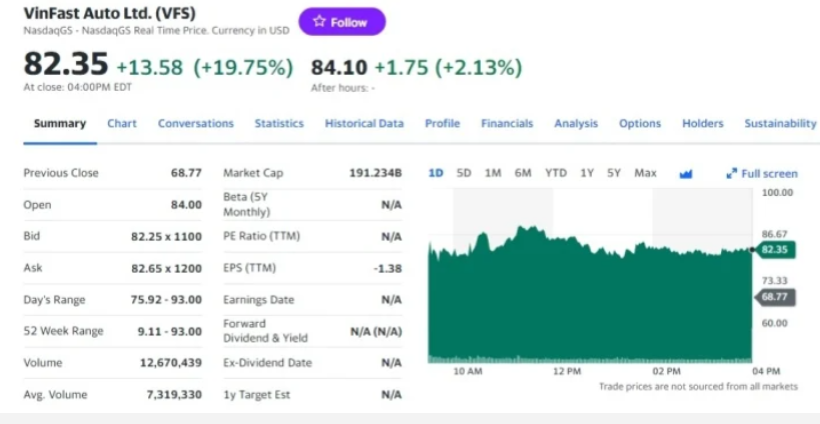Switch chart to 5Y range
This screenshot has width=820, height=424.
614,173
